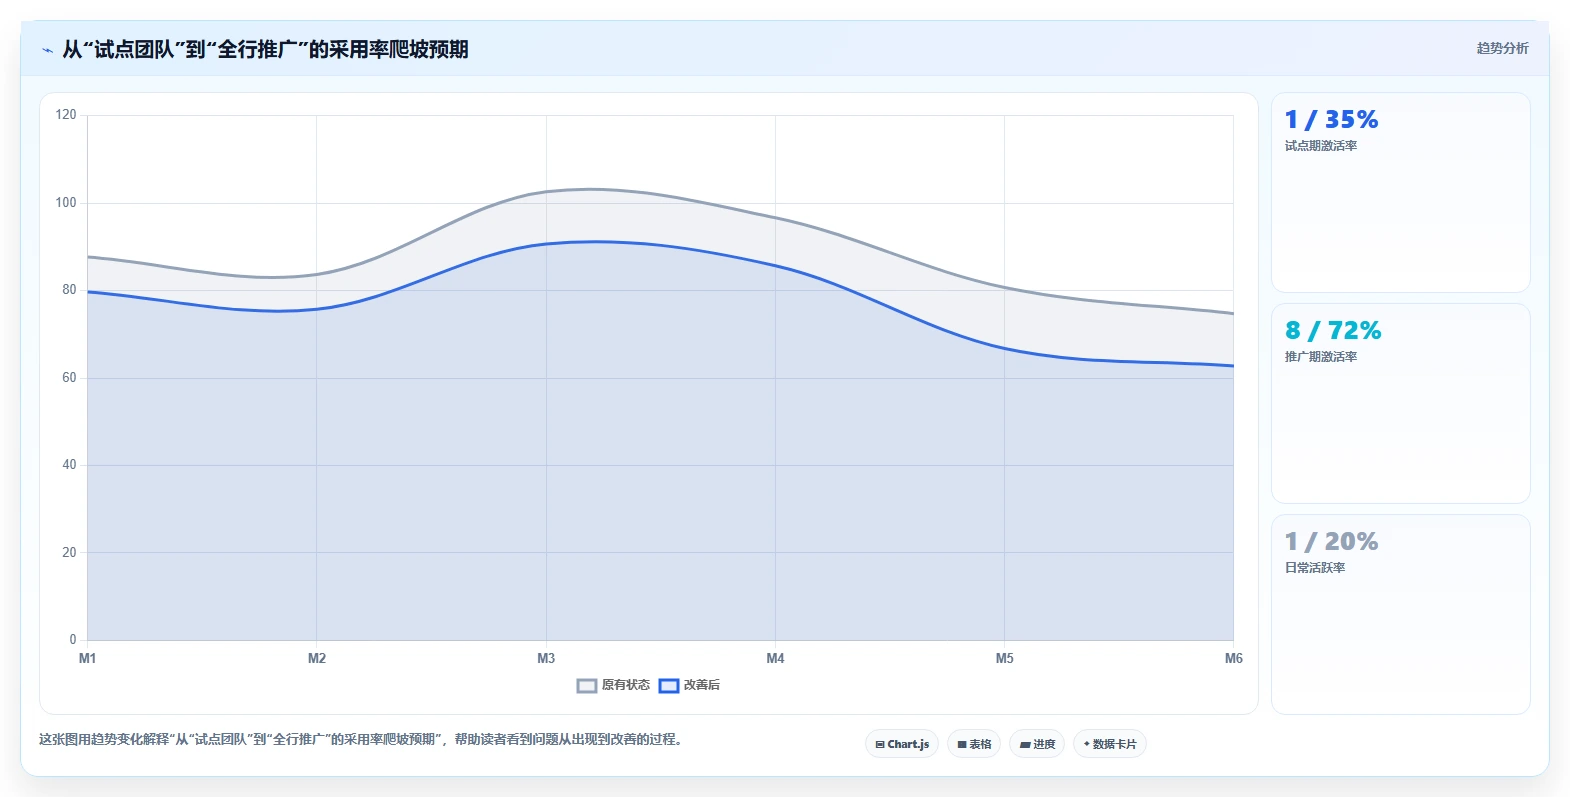
Task: Select the 表格 tag pill
Action: point(974,744)
